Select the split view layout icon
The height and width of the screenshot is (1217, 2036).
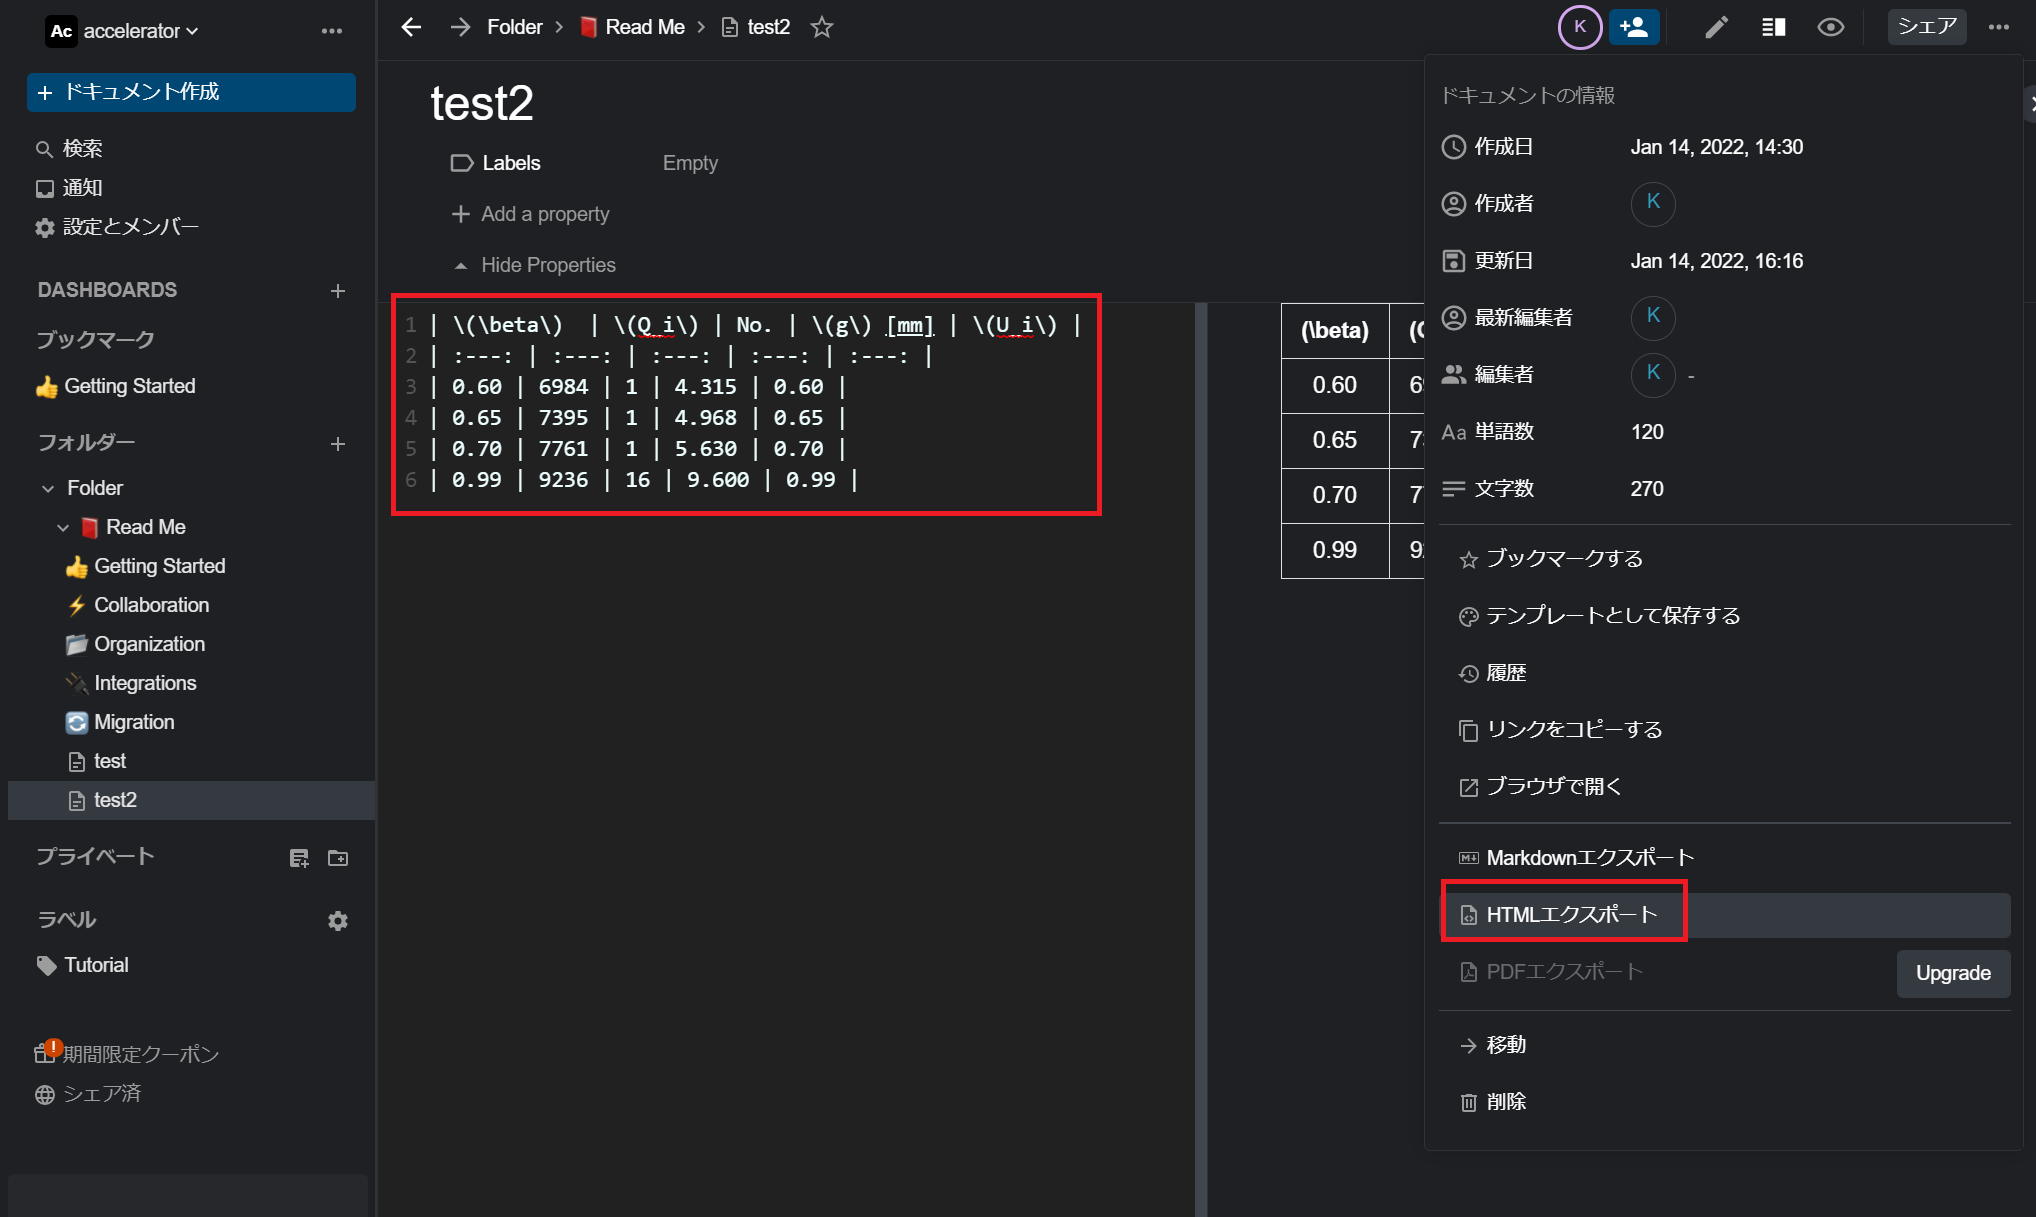(1773, 27)
